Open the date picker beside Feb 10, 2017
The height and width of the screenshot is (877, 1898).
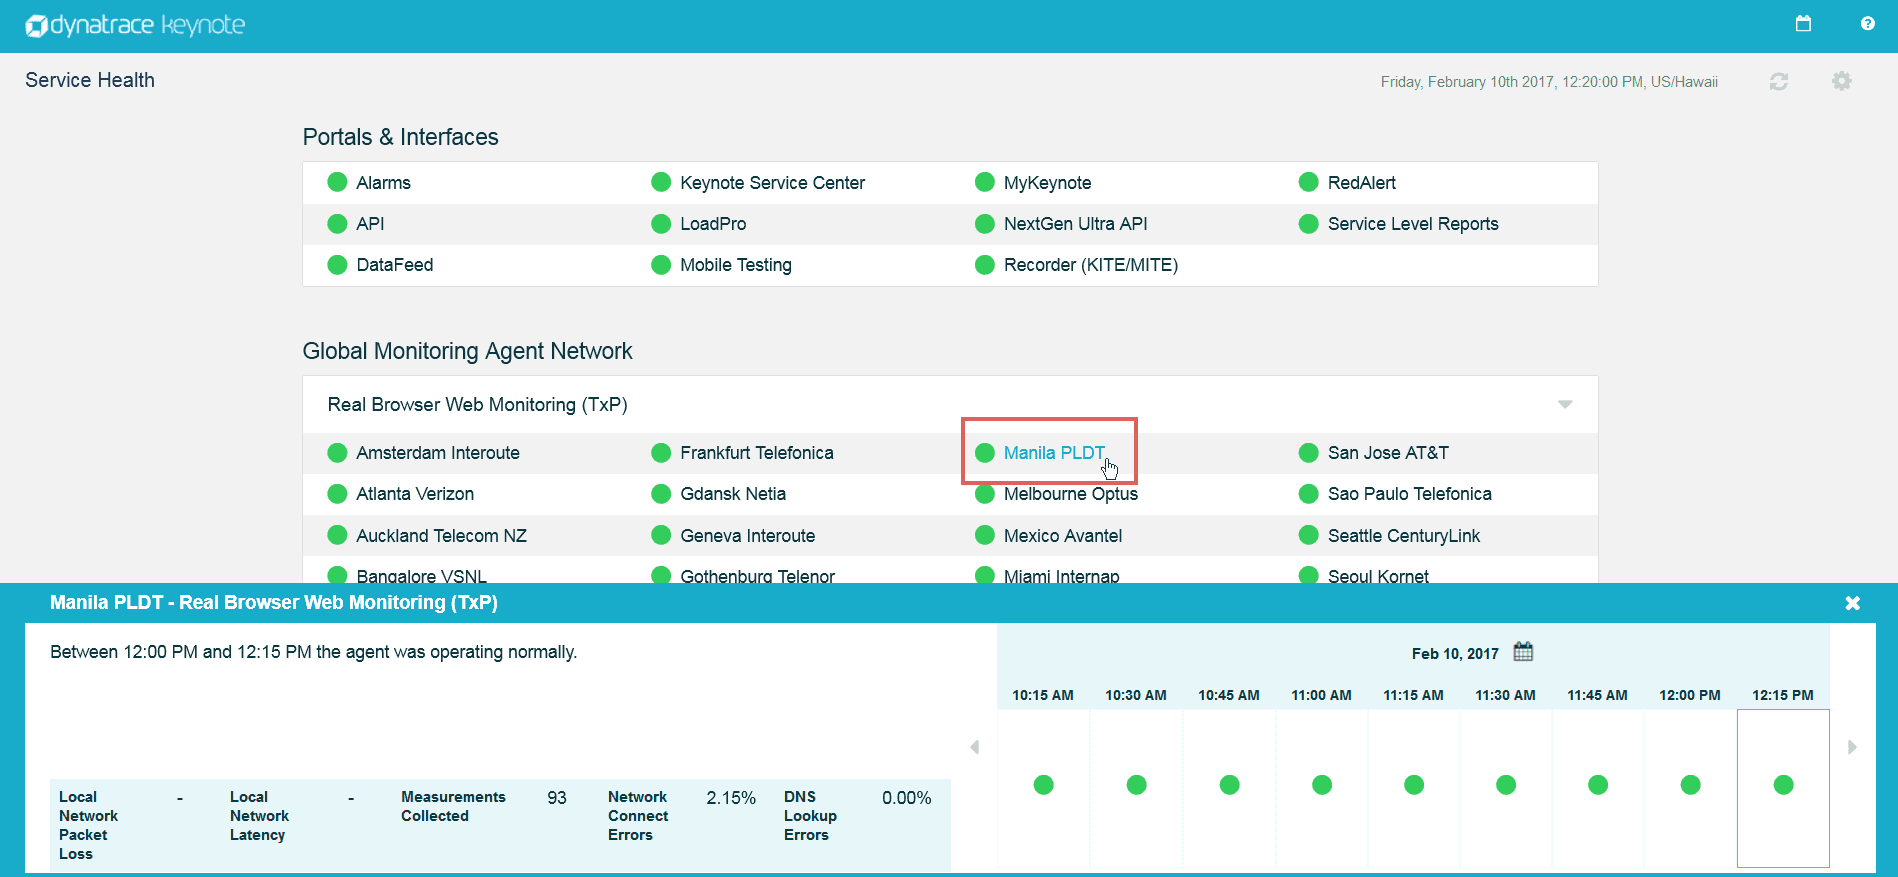1523,652
